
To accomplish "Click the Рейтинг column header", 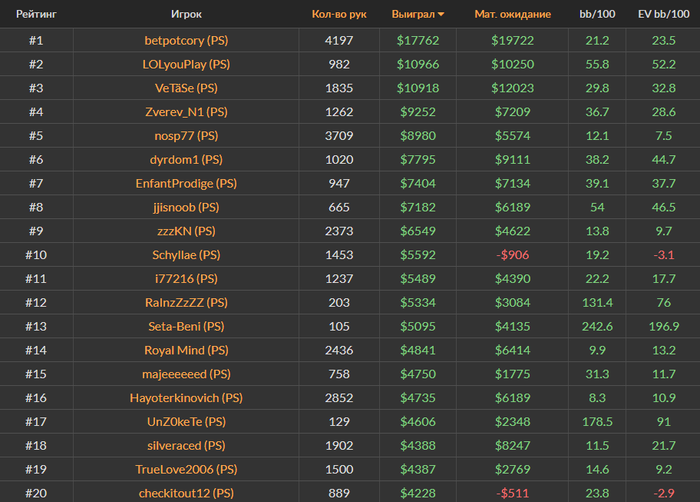I will pyautogui.click(x=35, y=15).
